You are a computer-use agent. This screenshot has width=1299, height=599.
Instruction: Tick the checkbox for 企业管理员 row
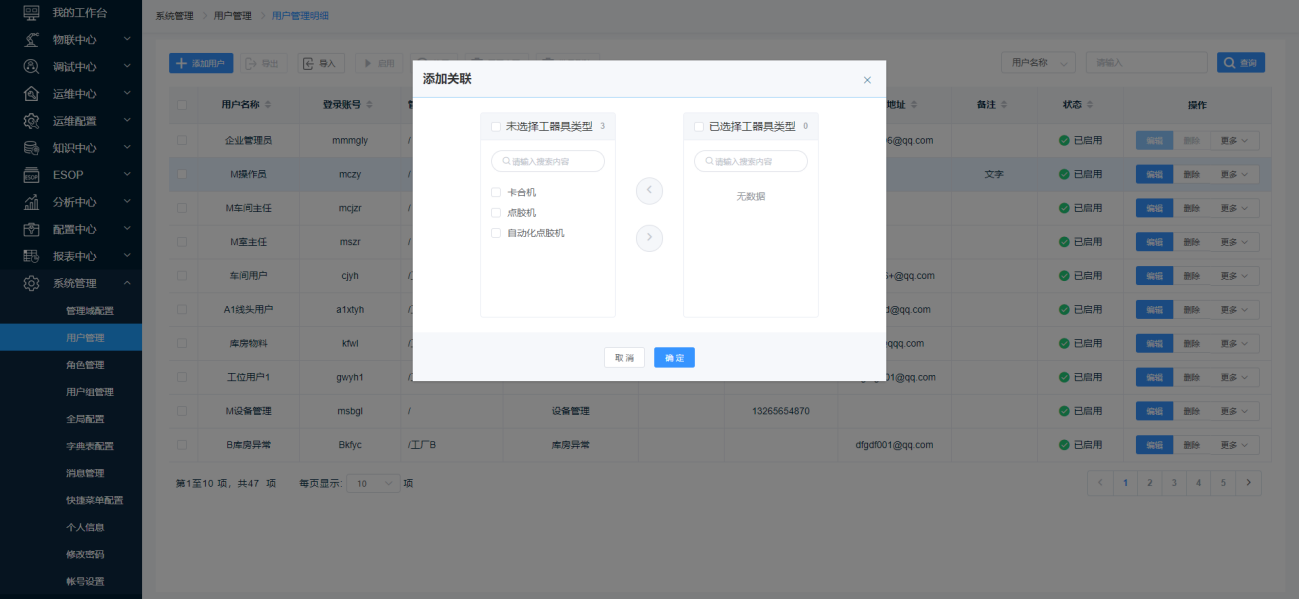(182, 140)
